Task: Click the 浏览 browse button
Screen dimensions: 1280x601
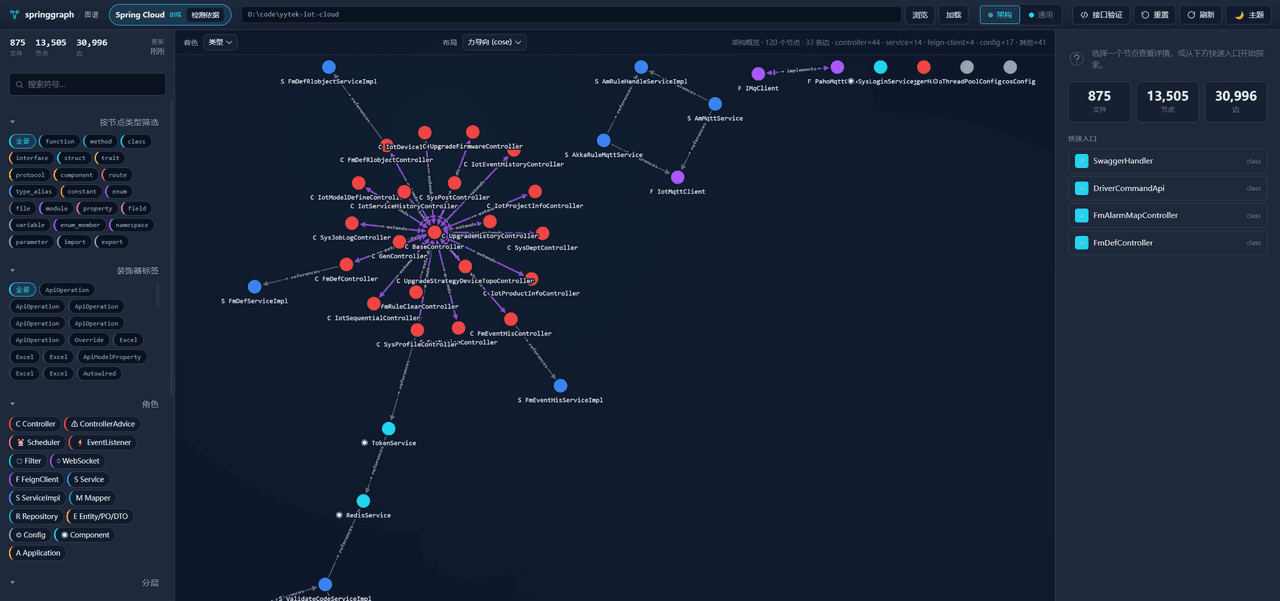Action: [x=920, y=15]
